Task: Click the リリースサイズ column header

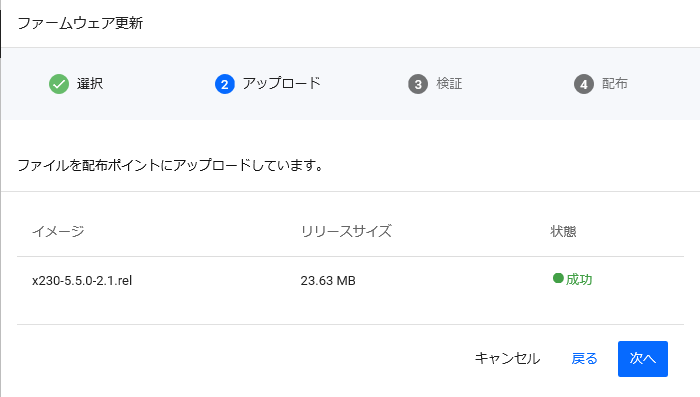Action: click(346, 231)
